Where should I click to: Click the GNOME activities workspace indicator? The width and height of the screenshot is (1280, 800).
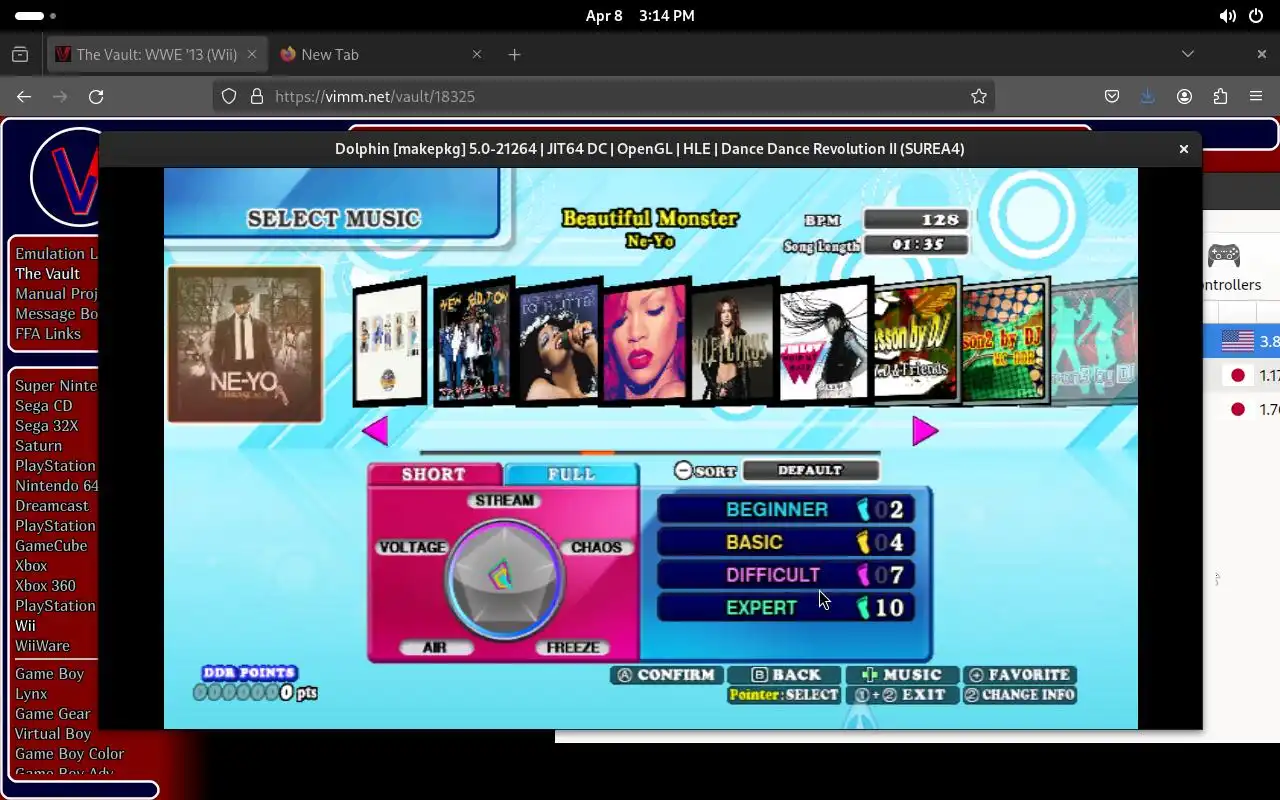(35, 16)
